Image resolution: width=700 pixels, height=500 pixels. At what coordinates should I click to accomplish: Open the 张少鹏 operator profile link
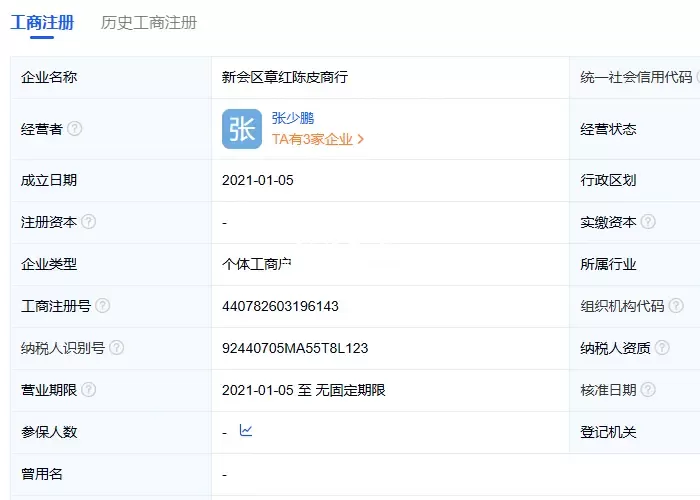click(x=293, y=118)
